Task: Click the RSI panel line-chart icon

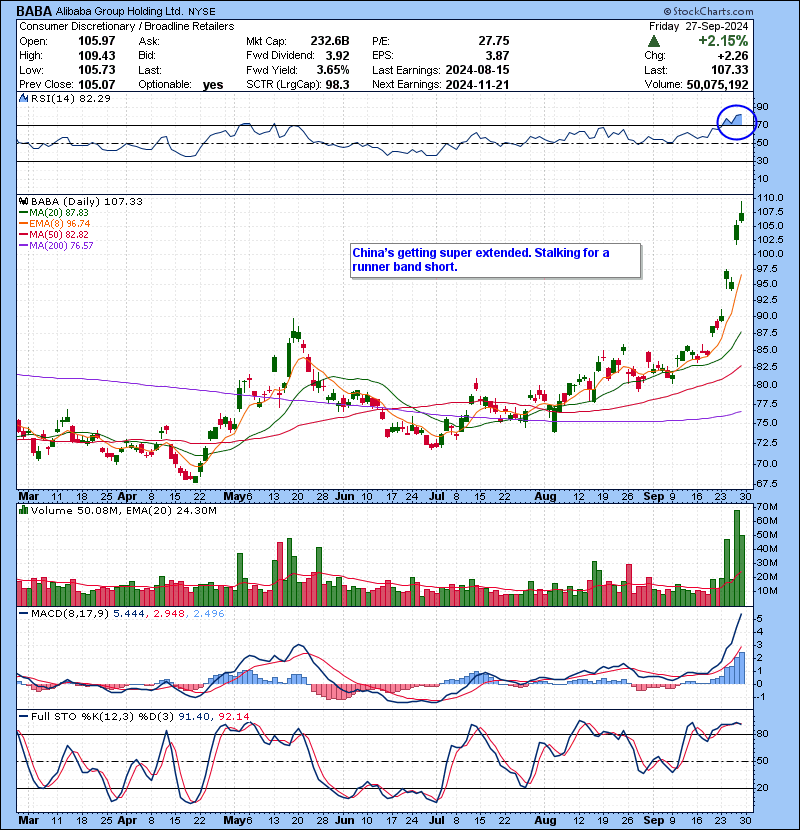Action: (x=23, y=98)
